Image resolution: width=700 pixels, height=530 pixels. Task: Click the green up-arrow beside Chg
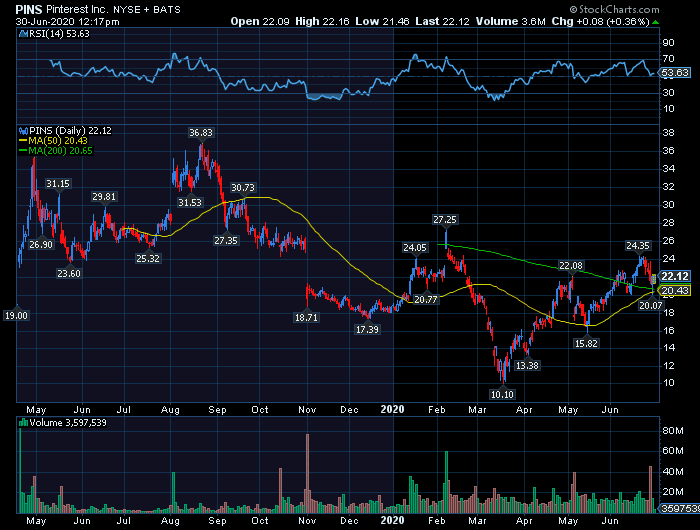tap(655, 22)
